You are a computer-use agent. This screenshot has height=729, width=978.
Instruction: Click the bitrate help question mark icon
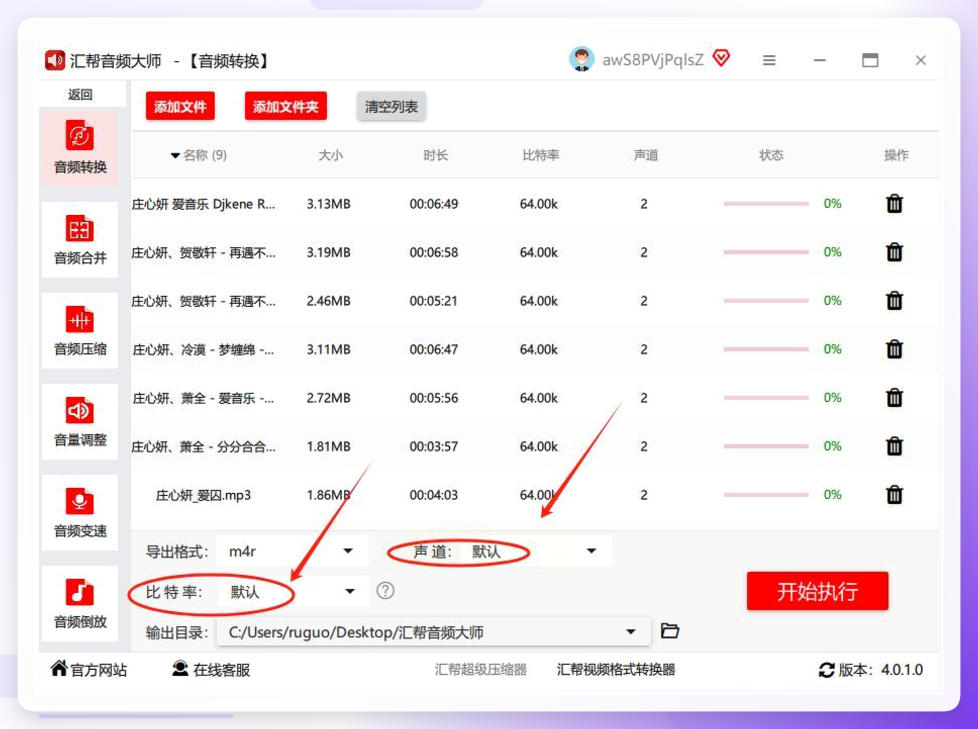385,591
